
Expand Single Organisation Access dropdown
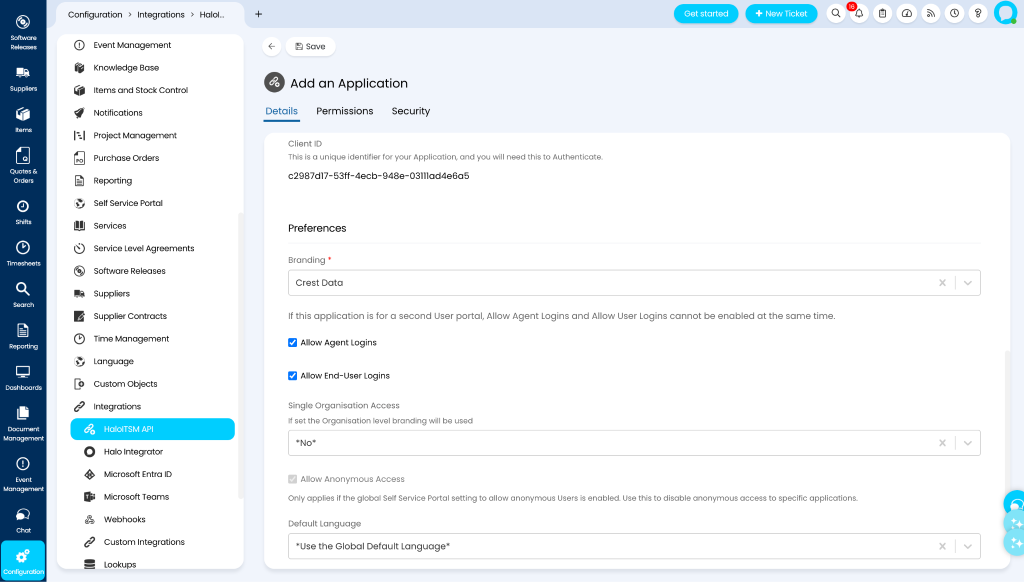click(968, 443)
